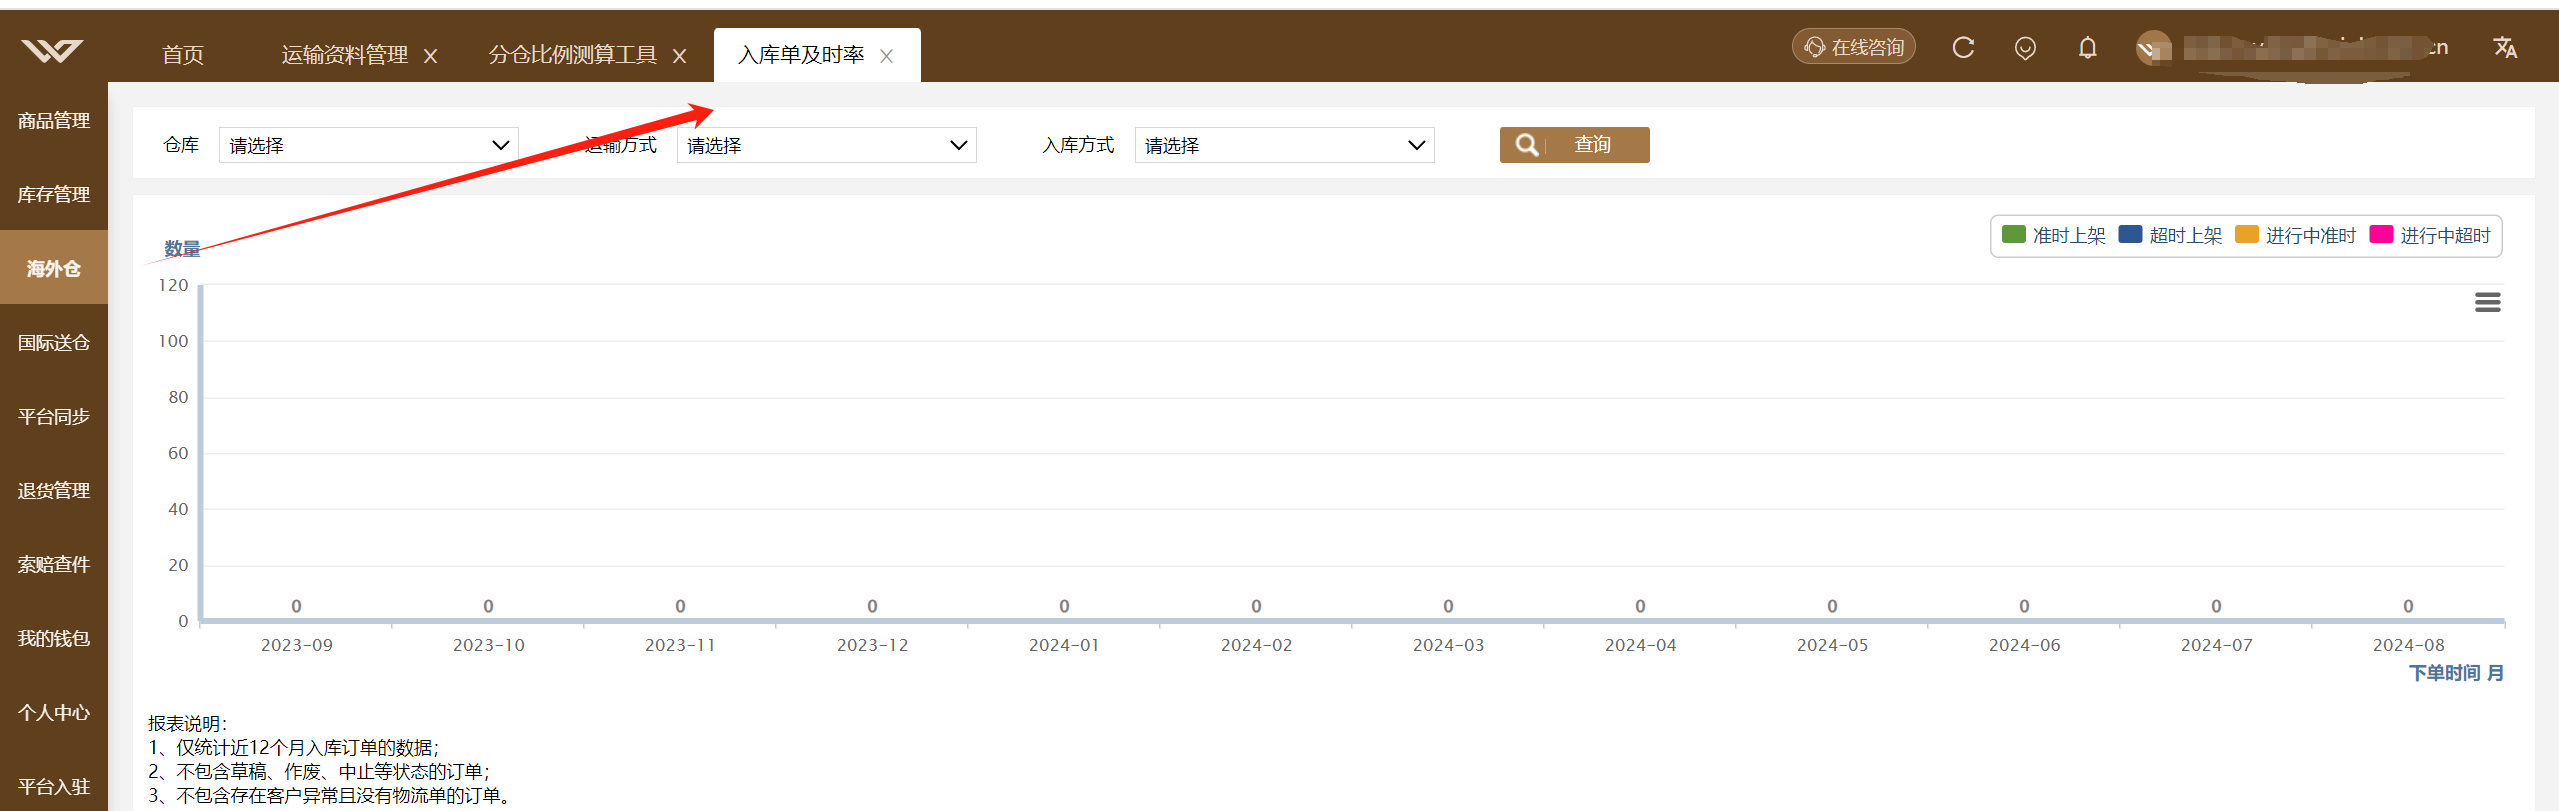Switch to the 首页 tab
Viewport: 2559px width, 811px height.
[x=183, y=55]
